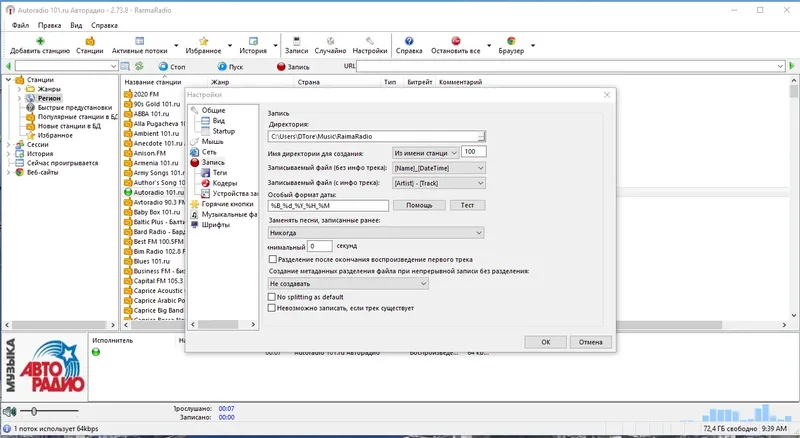800x438 pixels.
Task: Open the Файл menu
Action: [20, 25]
